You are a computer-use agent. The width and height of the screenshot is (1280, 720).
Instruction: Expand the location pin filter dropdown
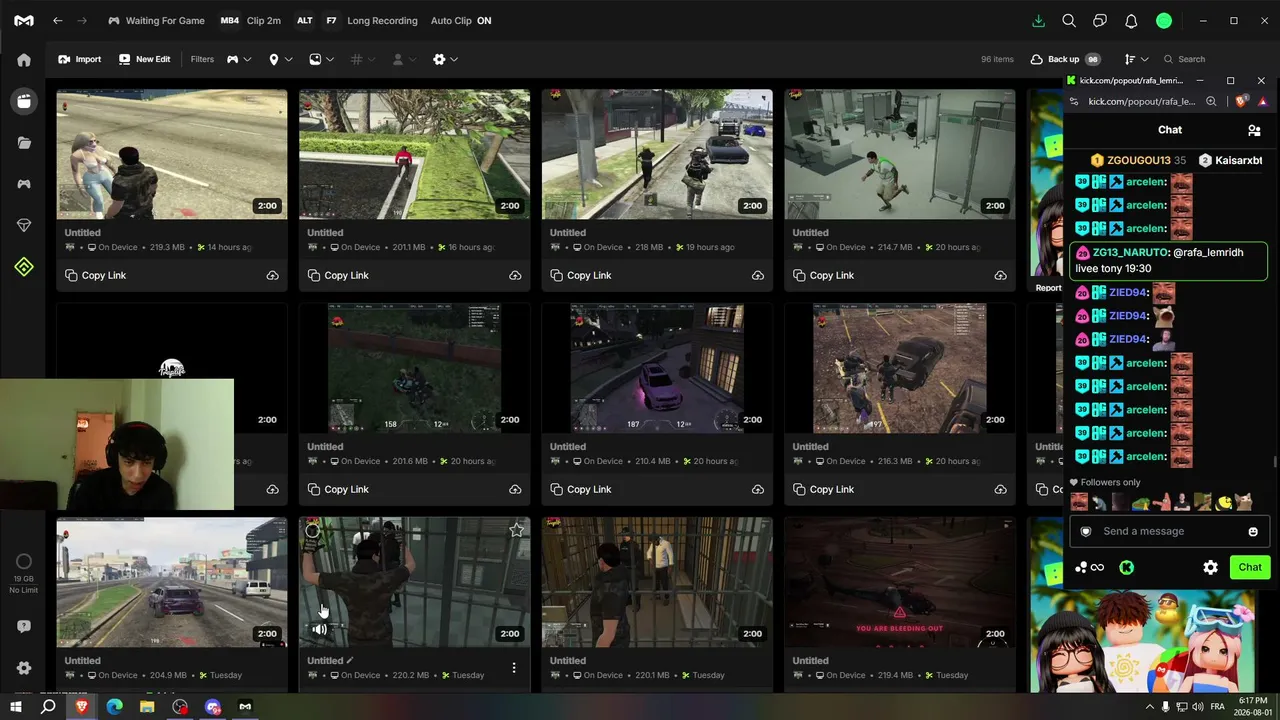pyautogui.click(x=281, y=59)
